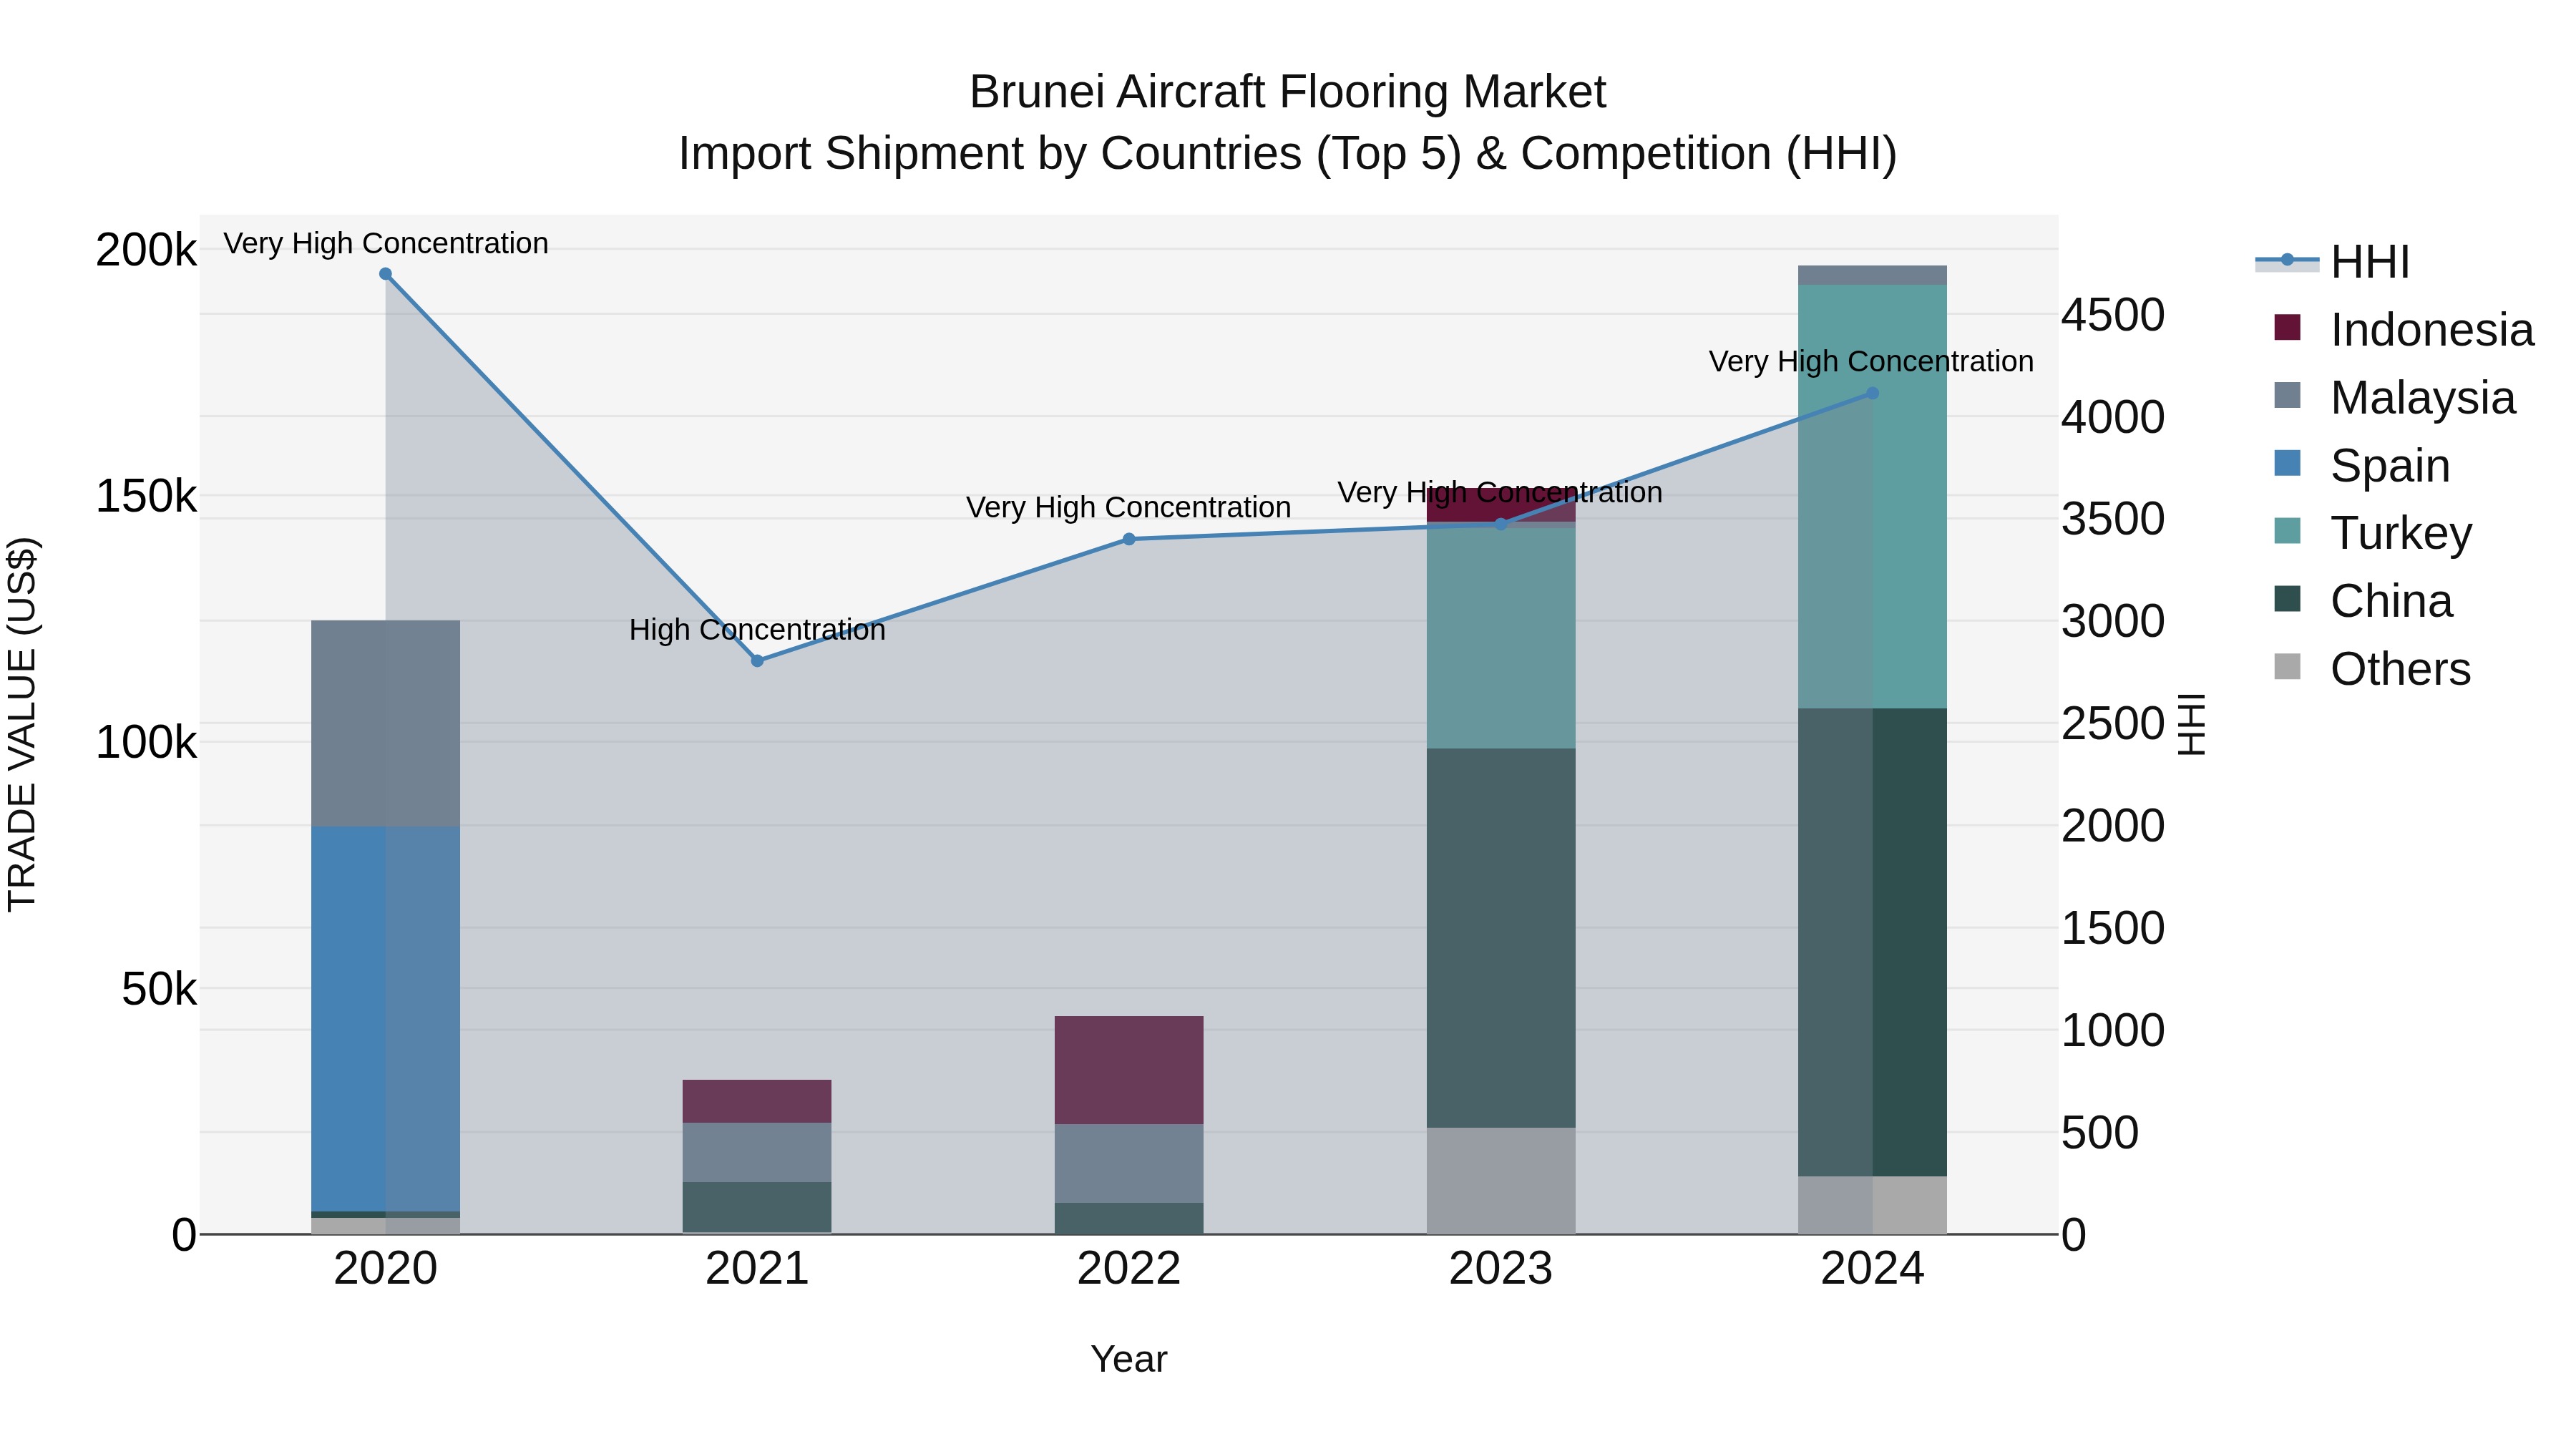Click the China bar segment in 2023
This screenshot has height=1449, width=2576.
pos(1501,938)
